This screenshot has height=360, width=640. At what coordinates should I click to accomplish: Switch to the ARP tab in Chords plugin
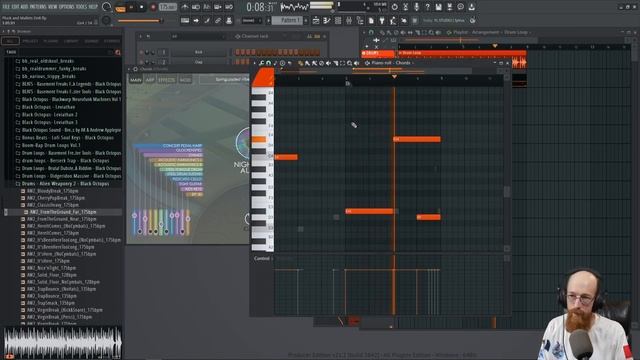150,80
